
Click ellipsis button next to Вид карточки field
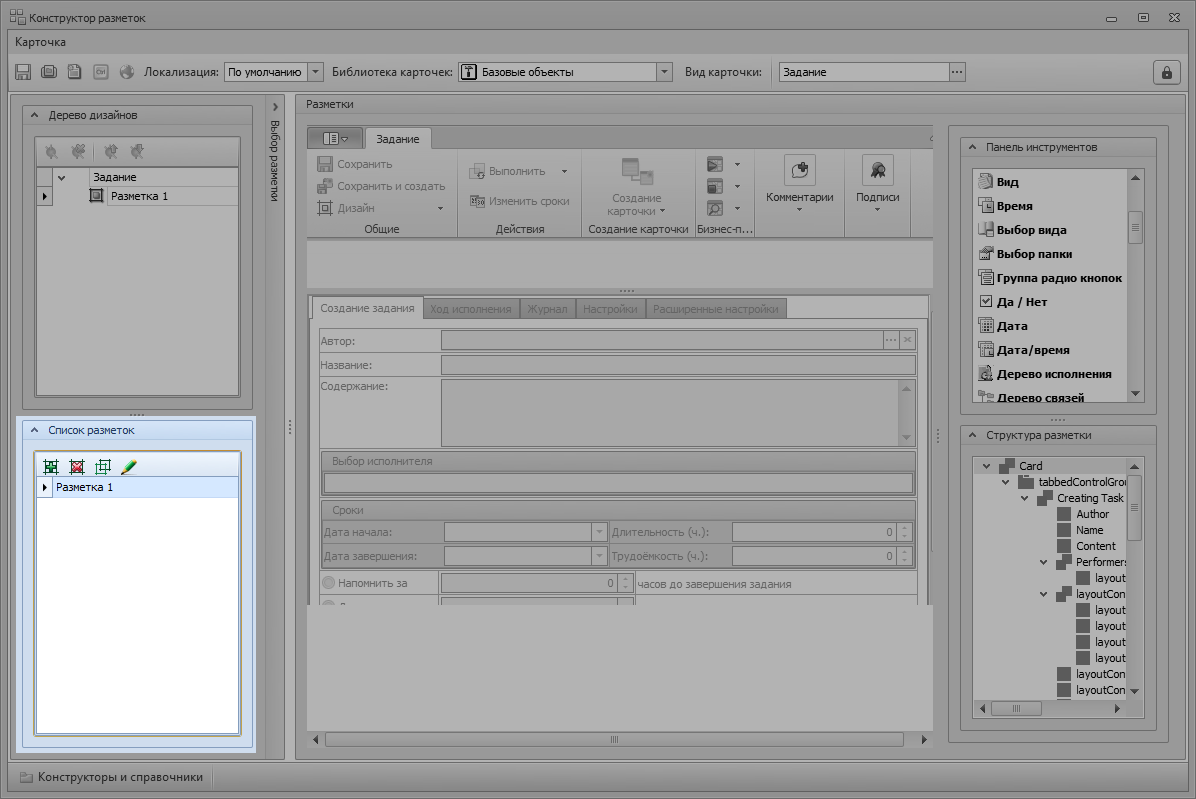(x=957, y=72)
